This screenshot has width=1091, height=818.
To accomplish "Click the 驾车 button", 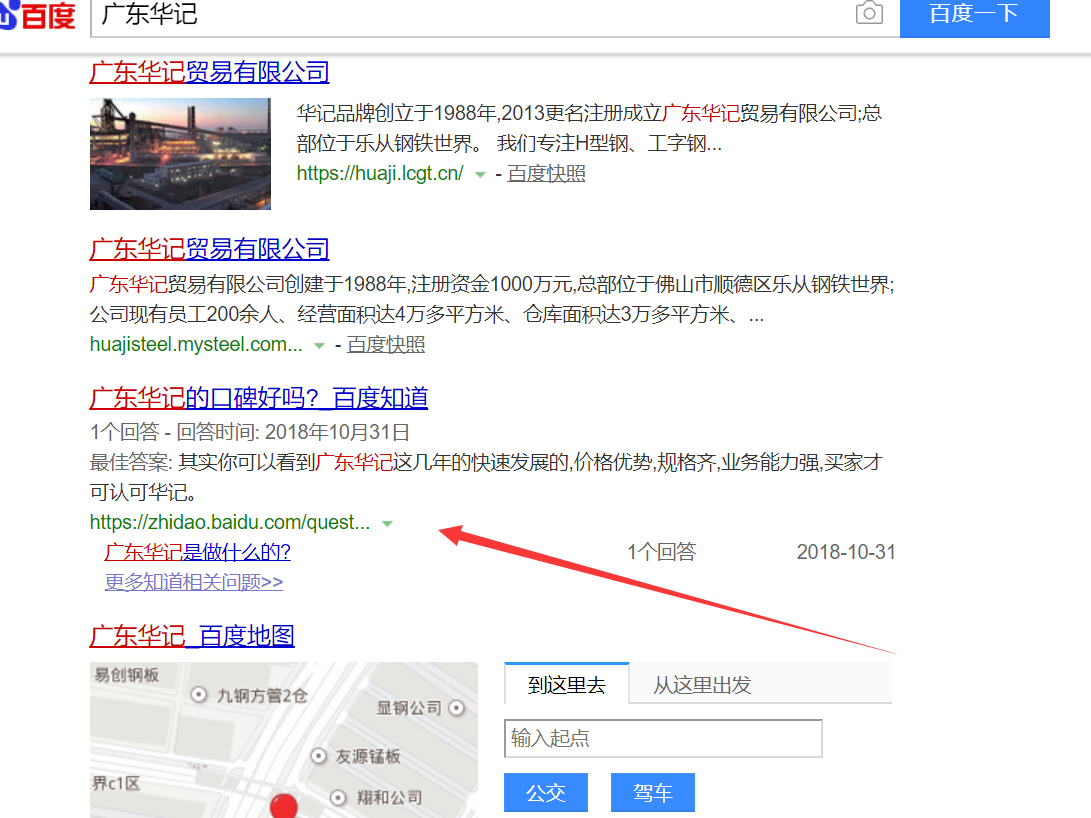I will (x=653, y=792).
